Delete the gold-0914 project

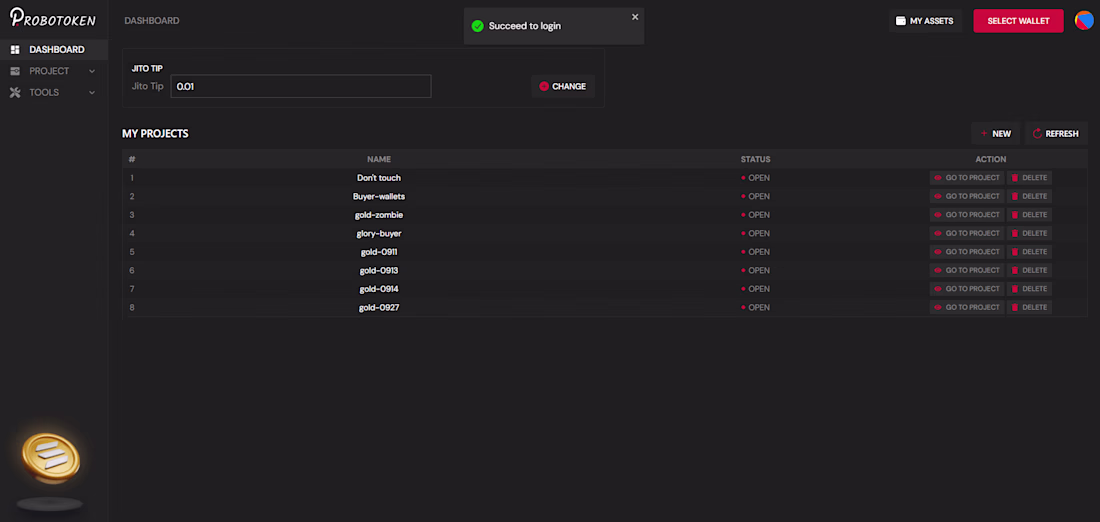tap(1029, 288)
